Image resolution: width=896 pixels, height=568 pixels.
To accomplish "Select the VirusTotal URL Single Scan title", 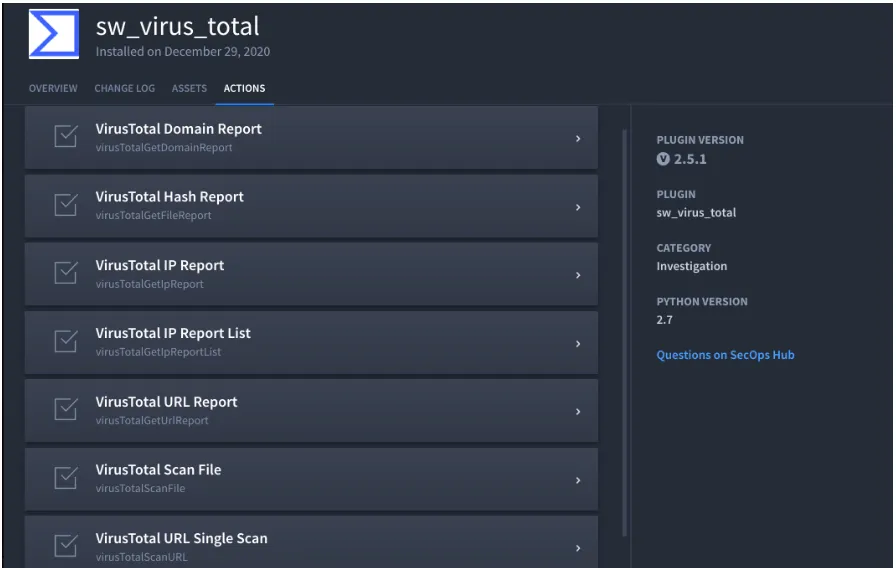I will coord(181,539).
